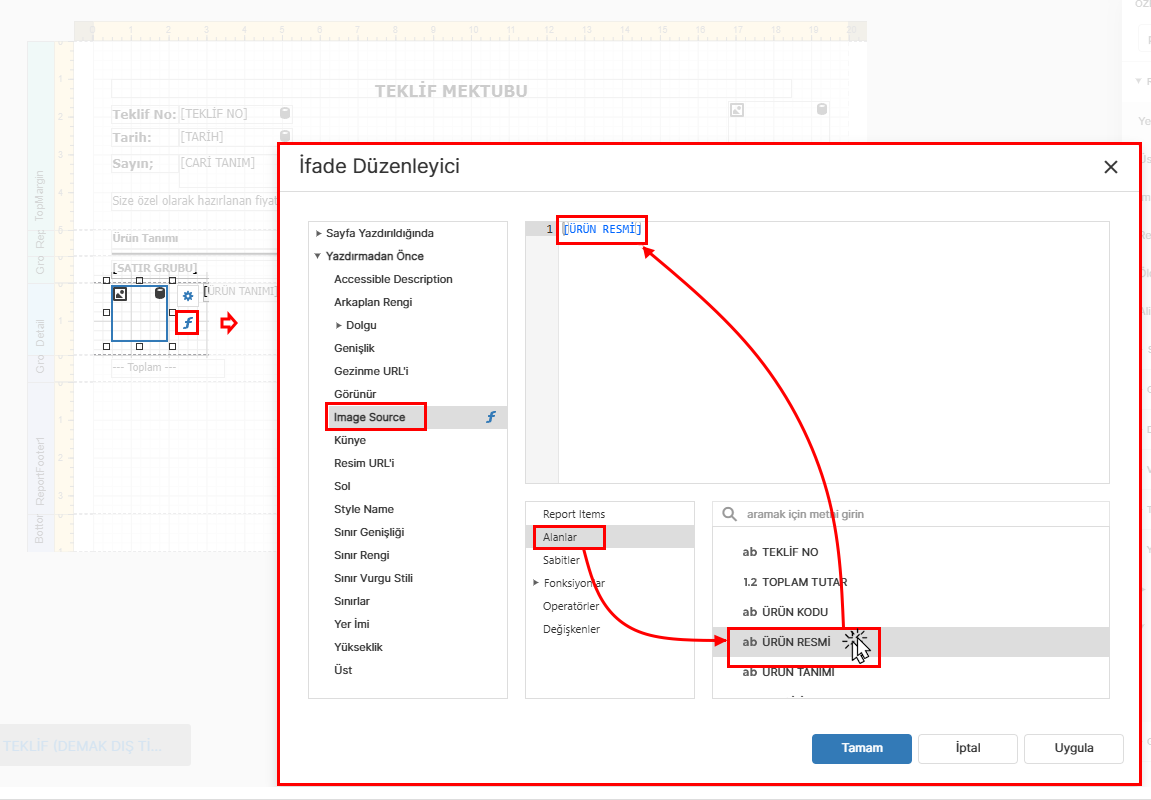Select Yükseklik property
The width and height of the screenshot is (1151, 800).
coord(358,647)
